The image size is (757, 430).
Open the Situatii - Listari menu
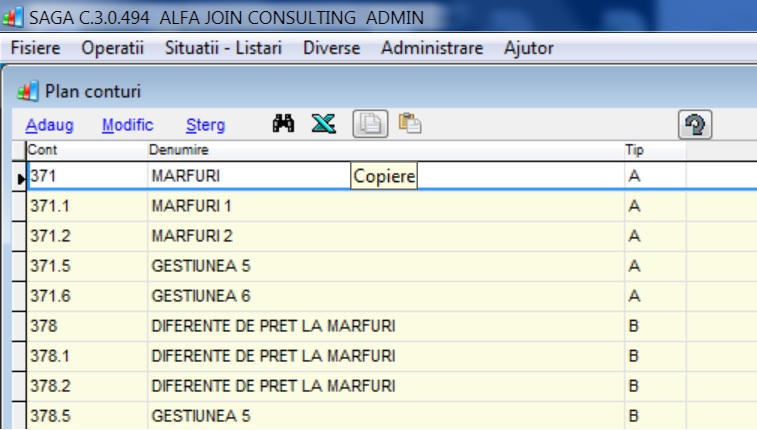point(224,48)
